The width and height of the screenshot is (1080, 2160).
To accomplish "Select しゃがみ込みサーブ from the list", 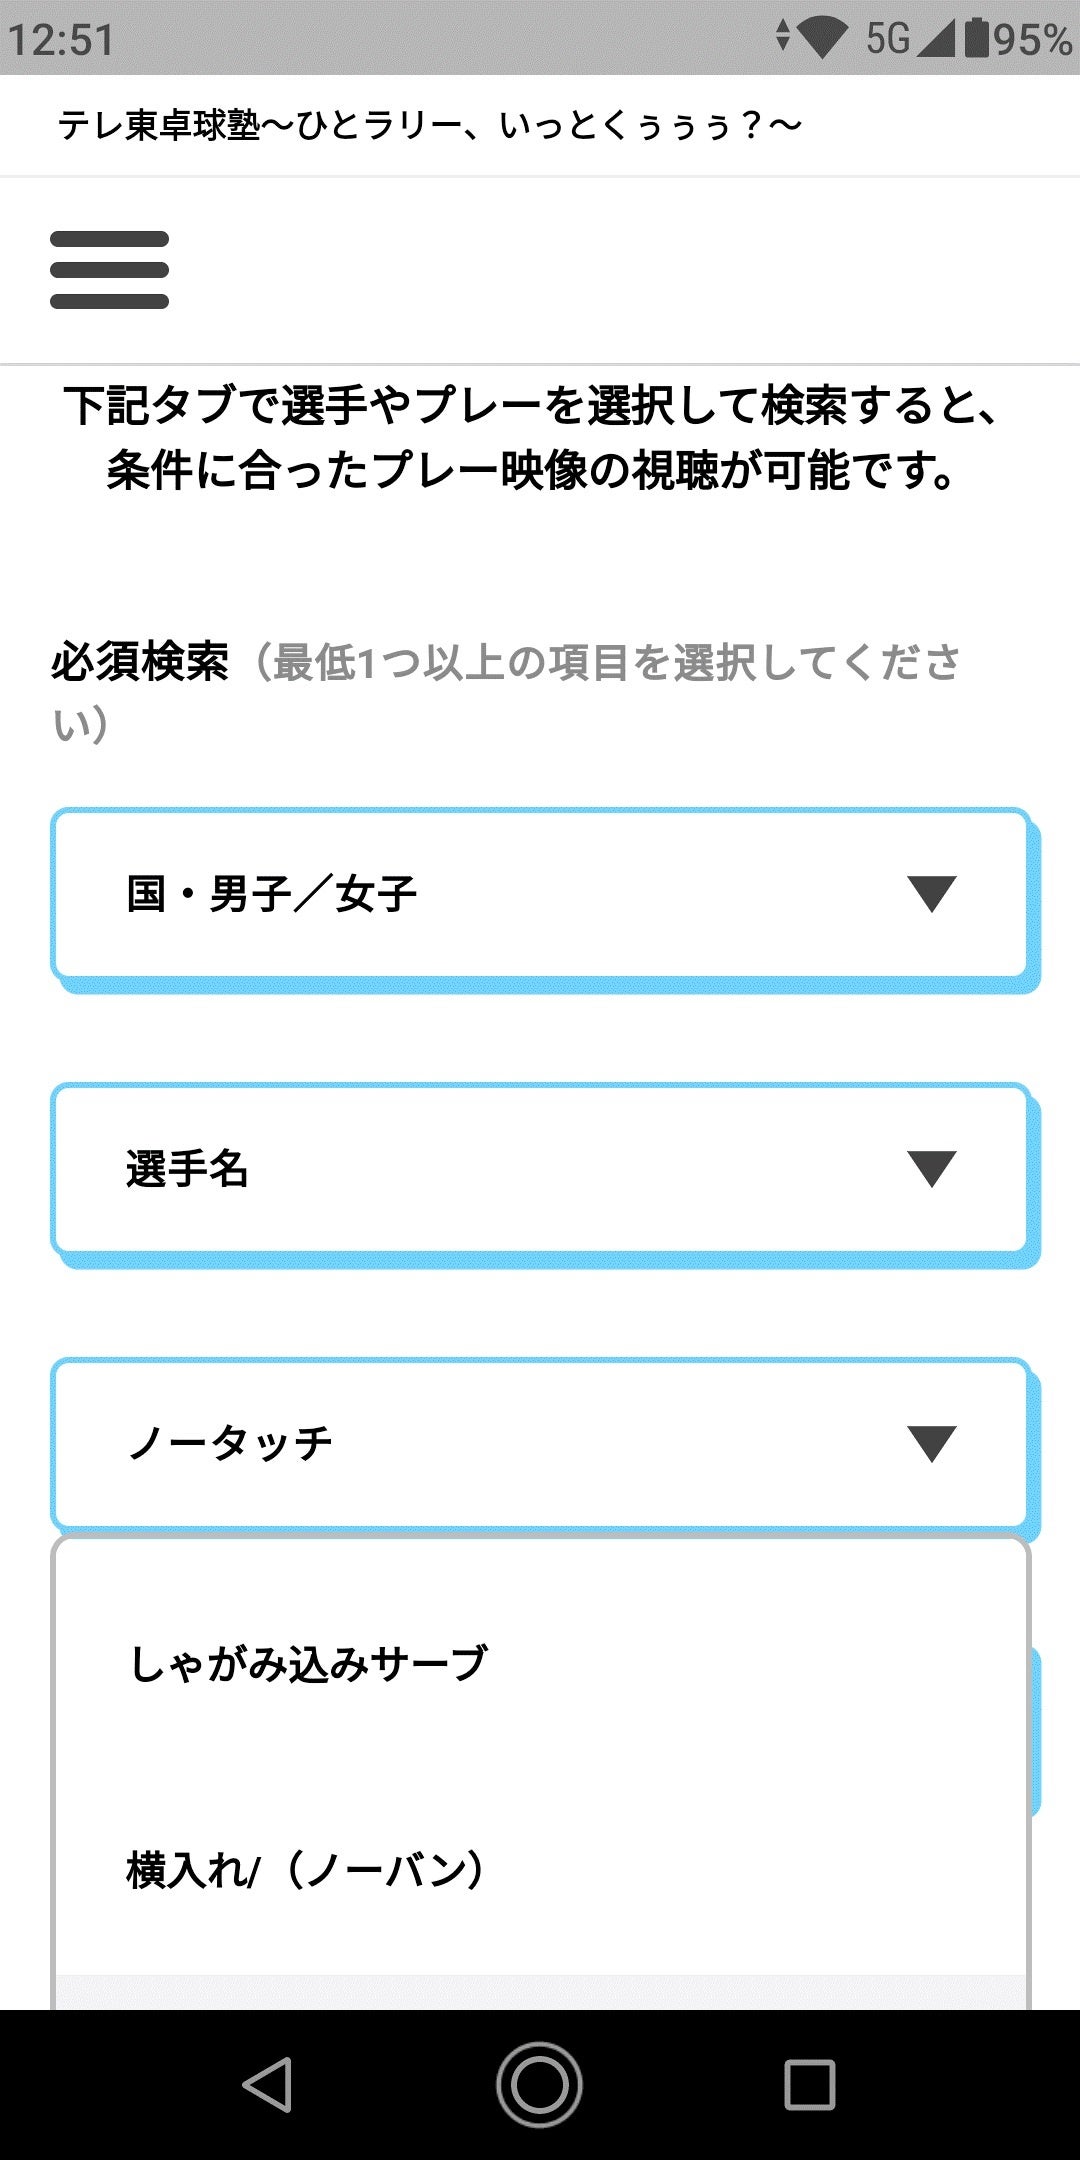I will [308, 1663].
